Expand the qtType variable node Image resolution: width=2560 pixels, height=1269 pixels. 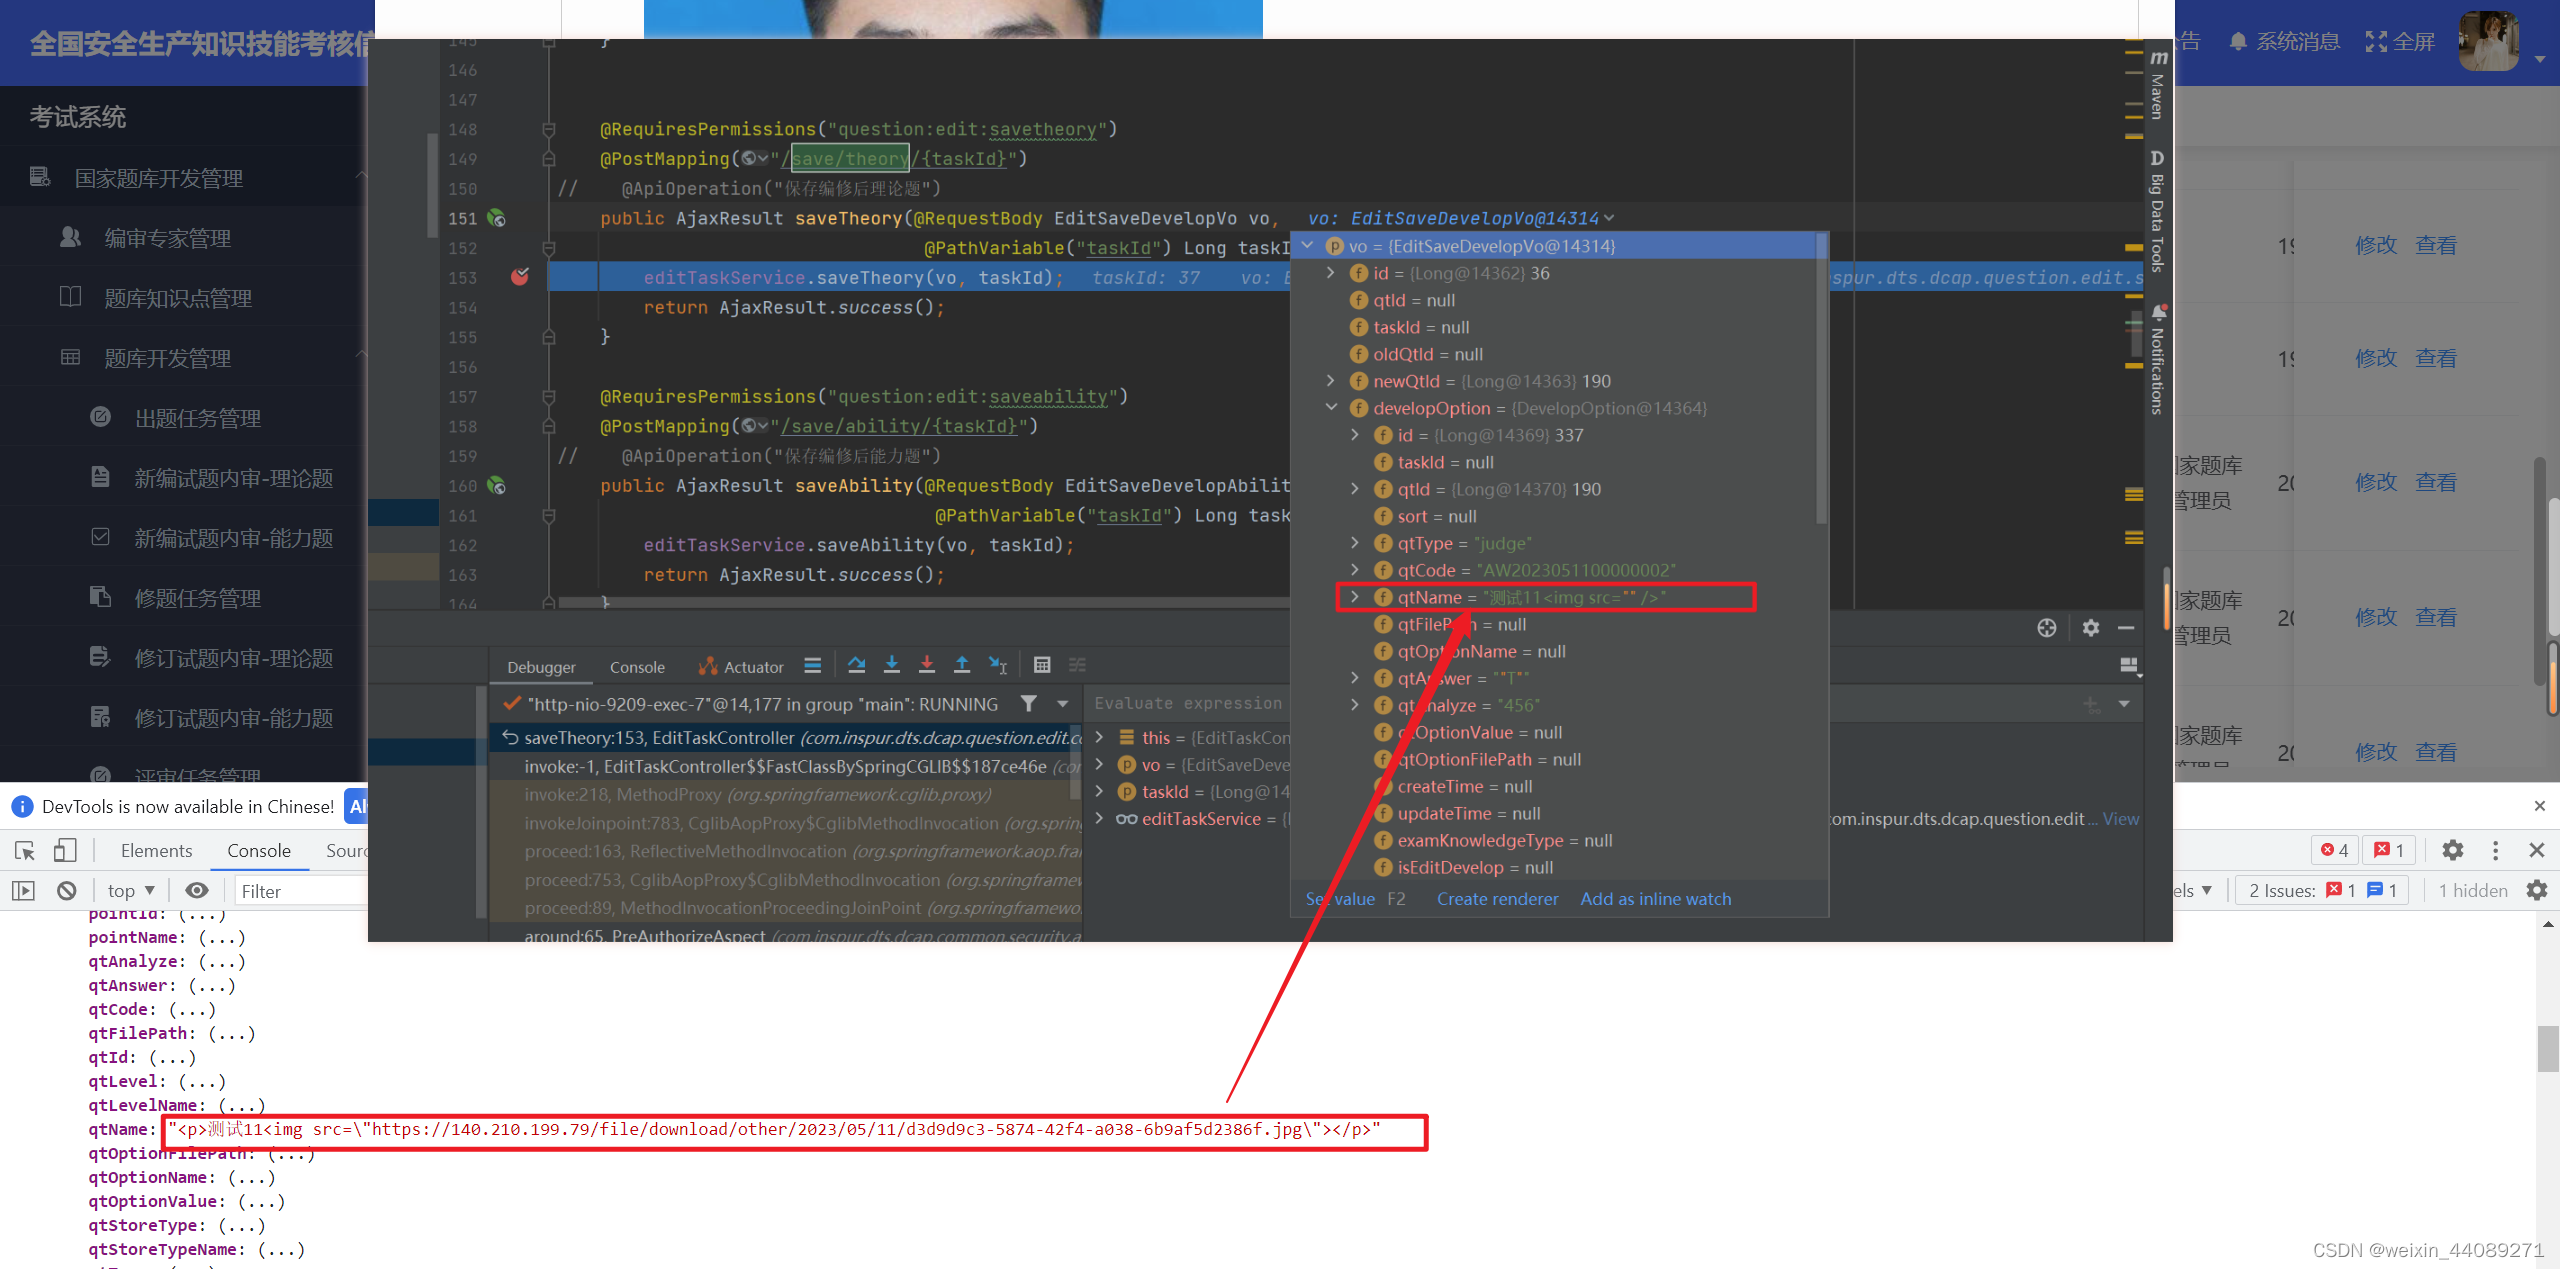pos(1355,542)
